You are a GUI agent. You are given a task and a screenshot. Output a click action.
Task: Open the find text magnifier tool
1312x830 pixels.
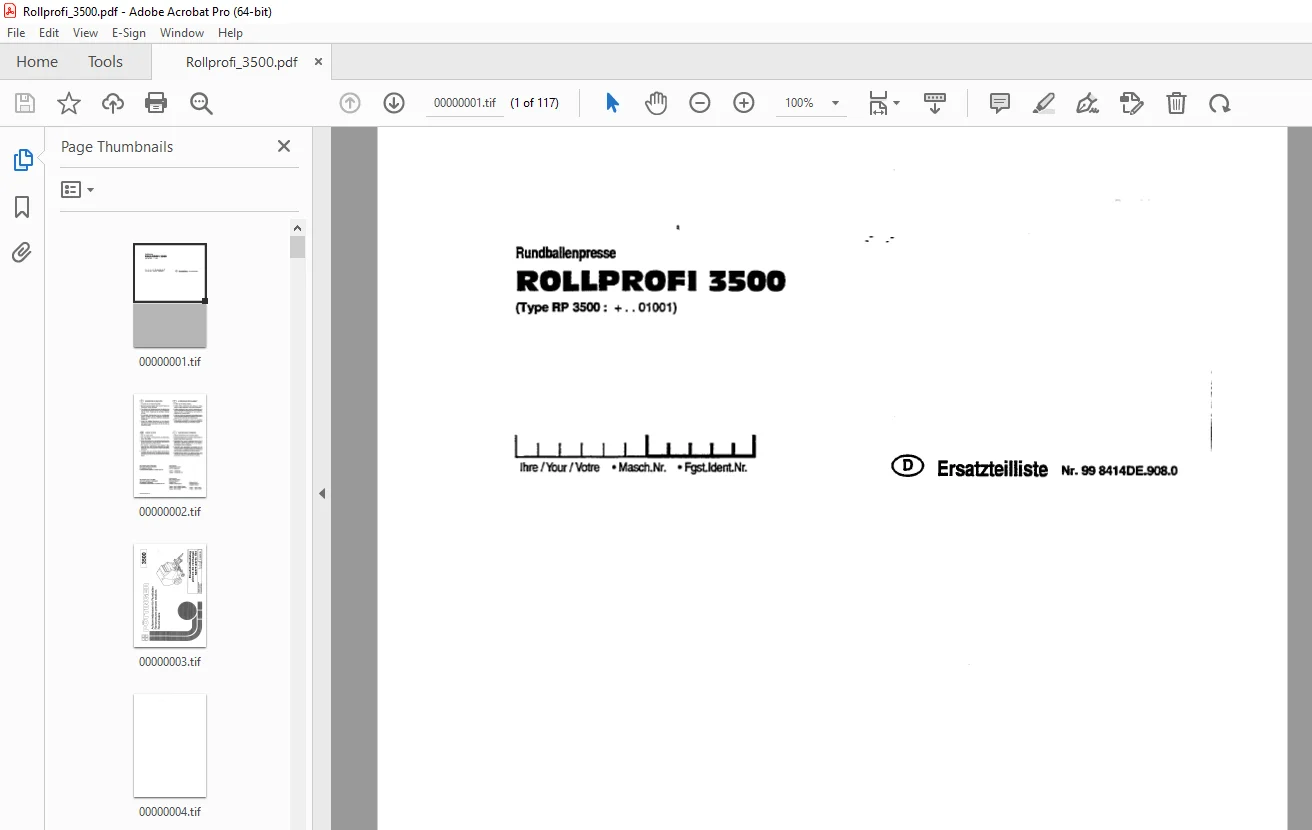[201, 103]
